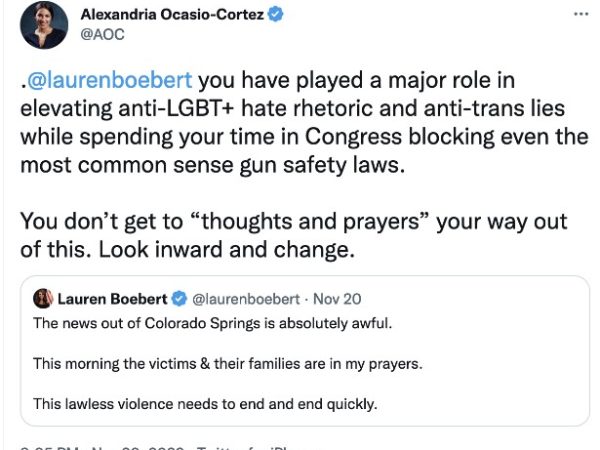Click the 'This lawless violence needs to end' line
Screen dimensions: 600x450
tap(205, 404)
